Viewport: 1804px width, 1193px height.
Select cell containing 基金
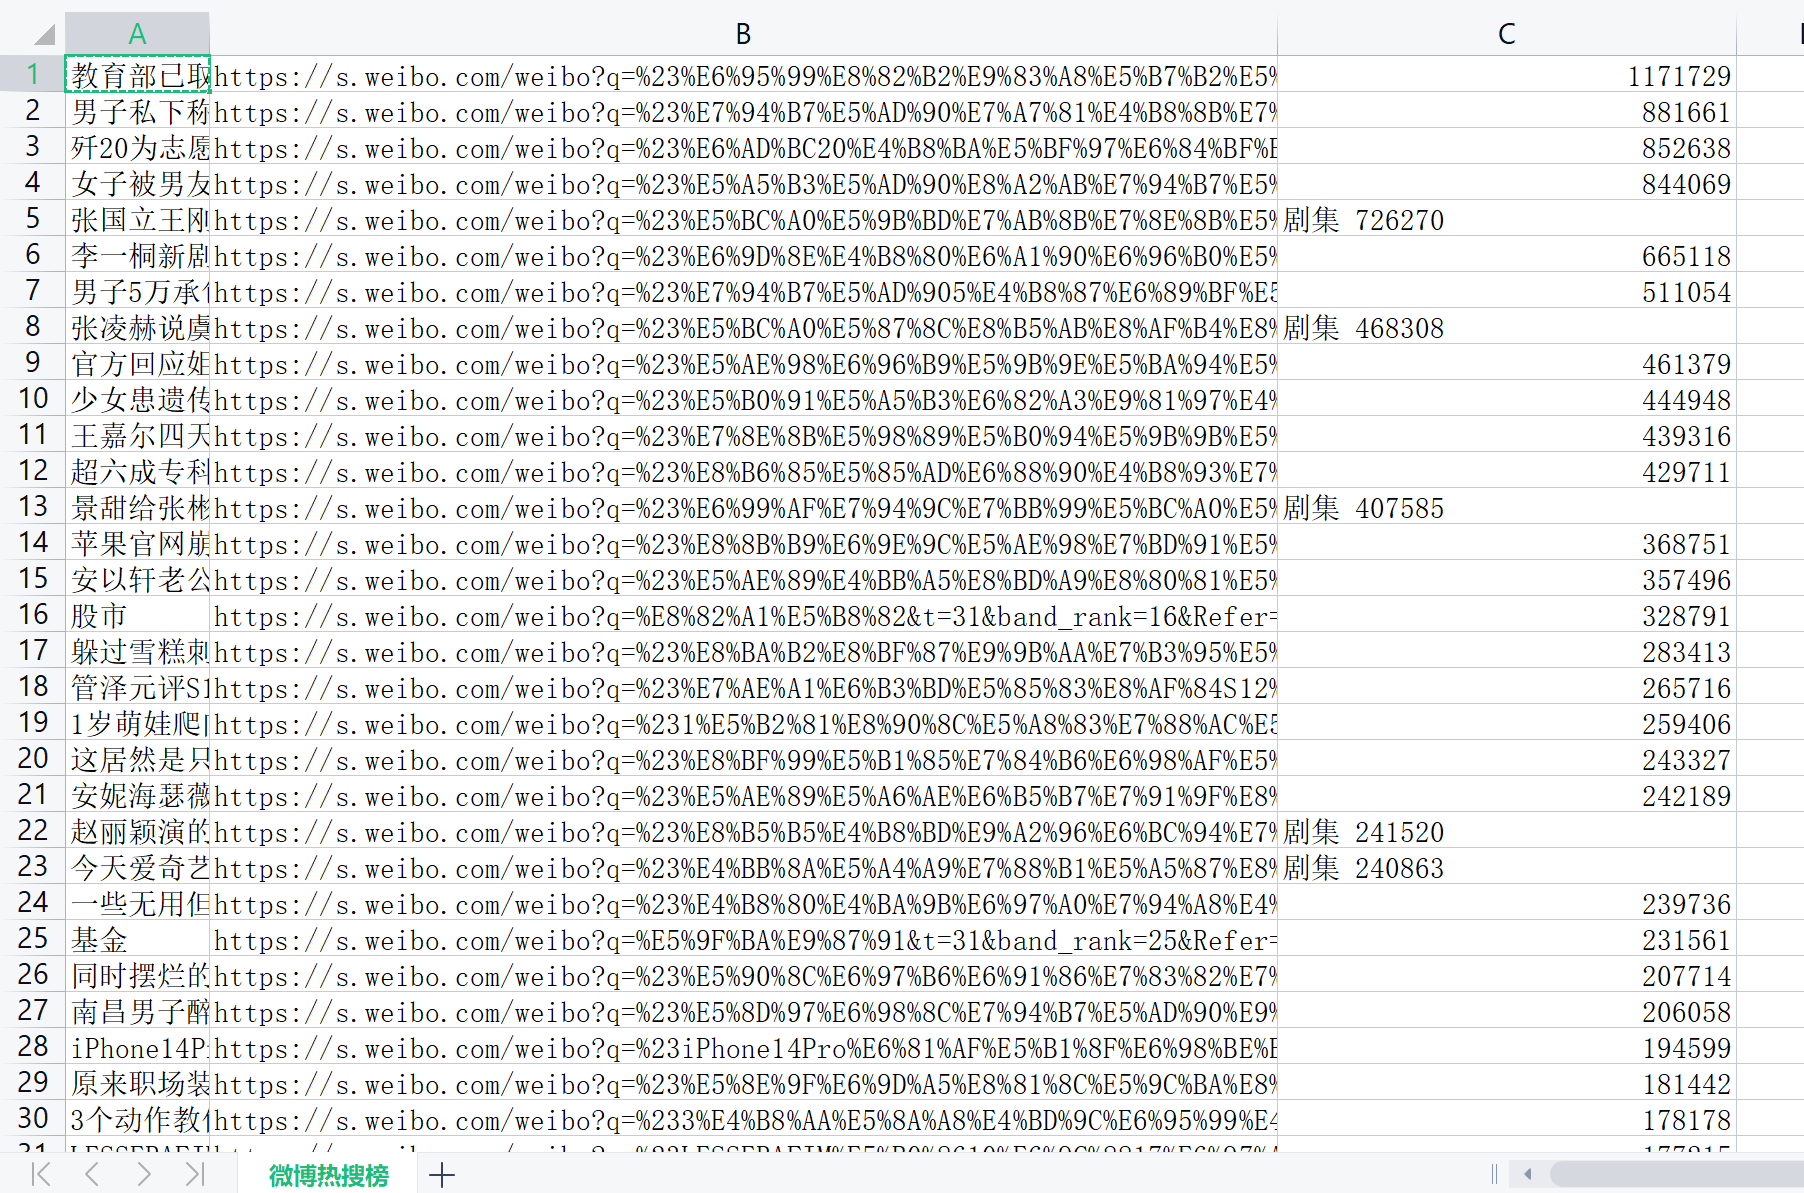pyautogui.click(x=138, y=939)
